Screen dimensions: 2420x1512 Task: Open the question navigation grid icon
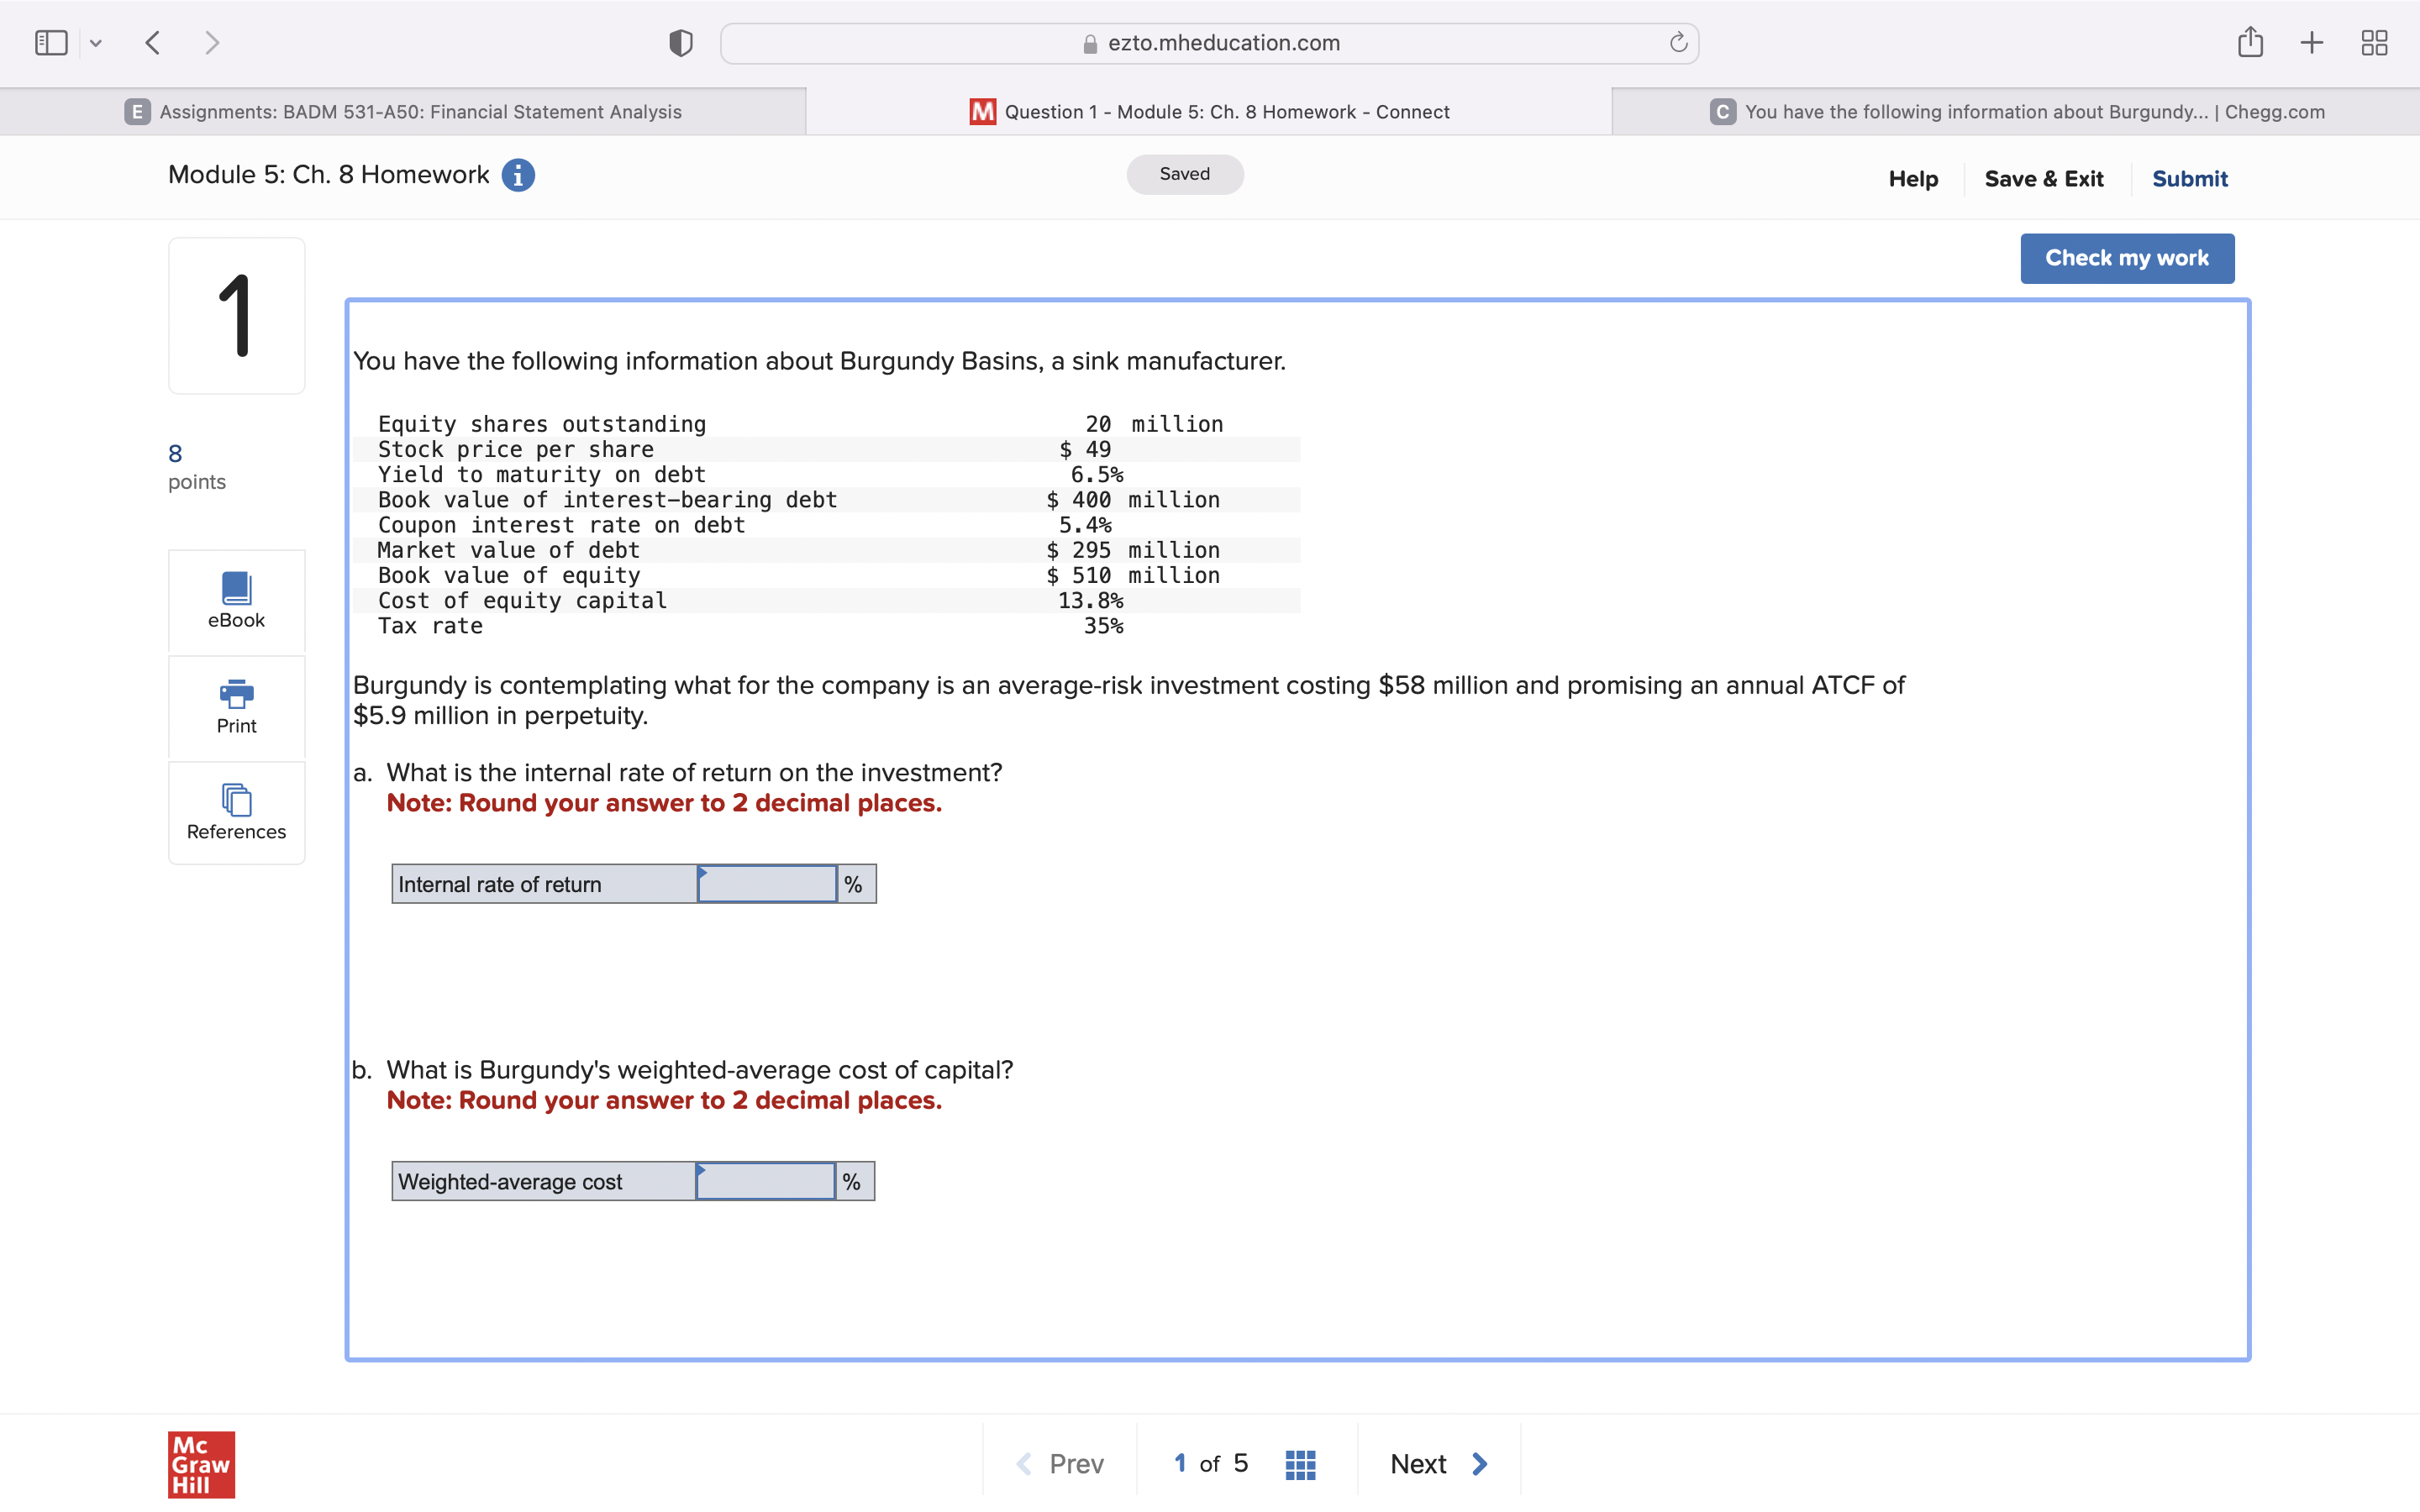click(x=1299, y=1462)
